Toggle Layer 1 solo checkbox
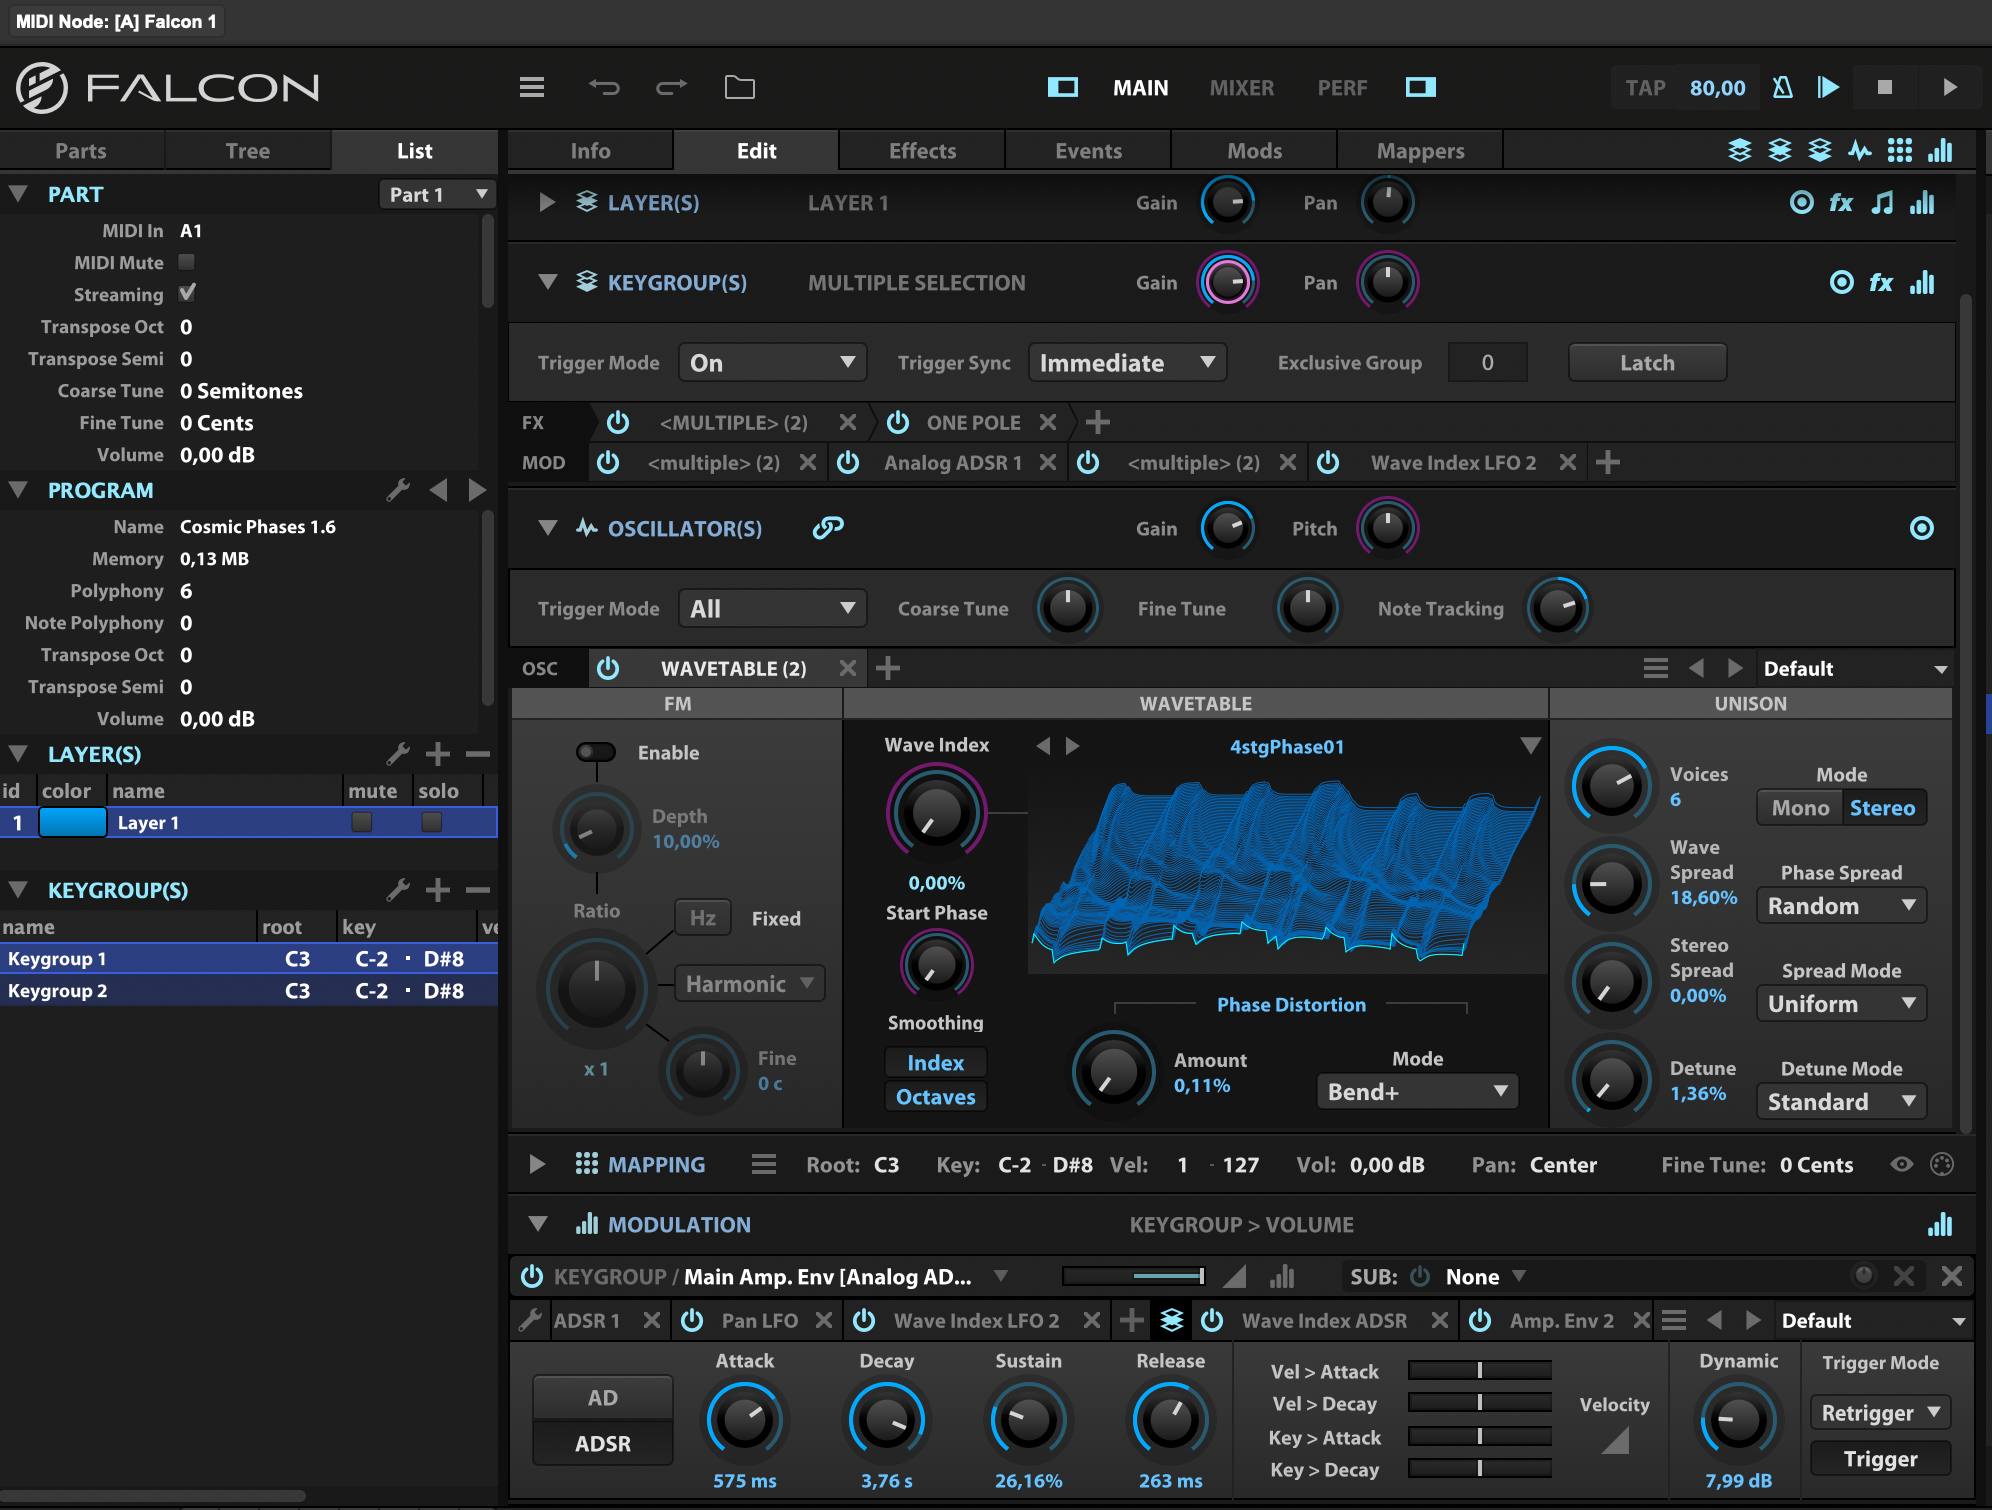The height and width of the screenshot is (1510, 1992). (x=432, y=822)
